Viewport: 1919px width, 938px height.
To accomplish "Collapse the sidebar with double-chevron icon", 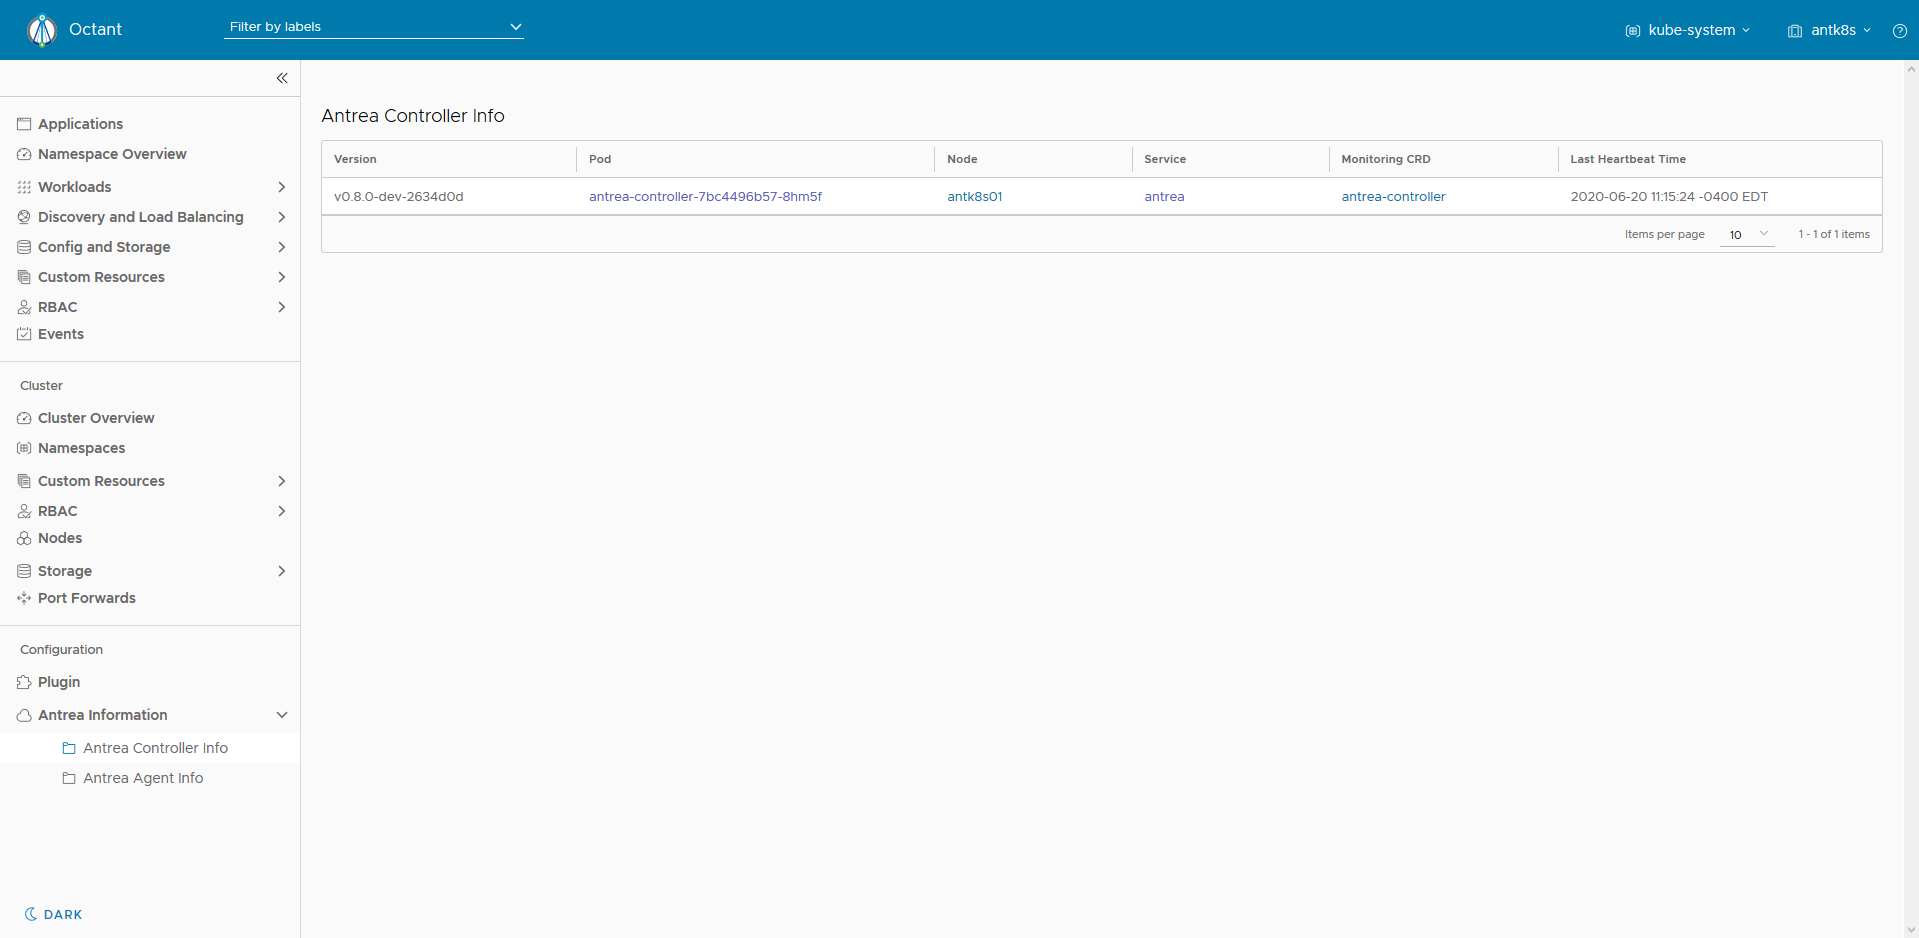I will pos(282,78).
